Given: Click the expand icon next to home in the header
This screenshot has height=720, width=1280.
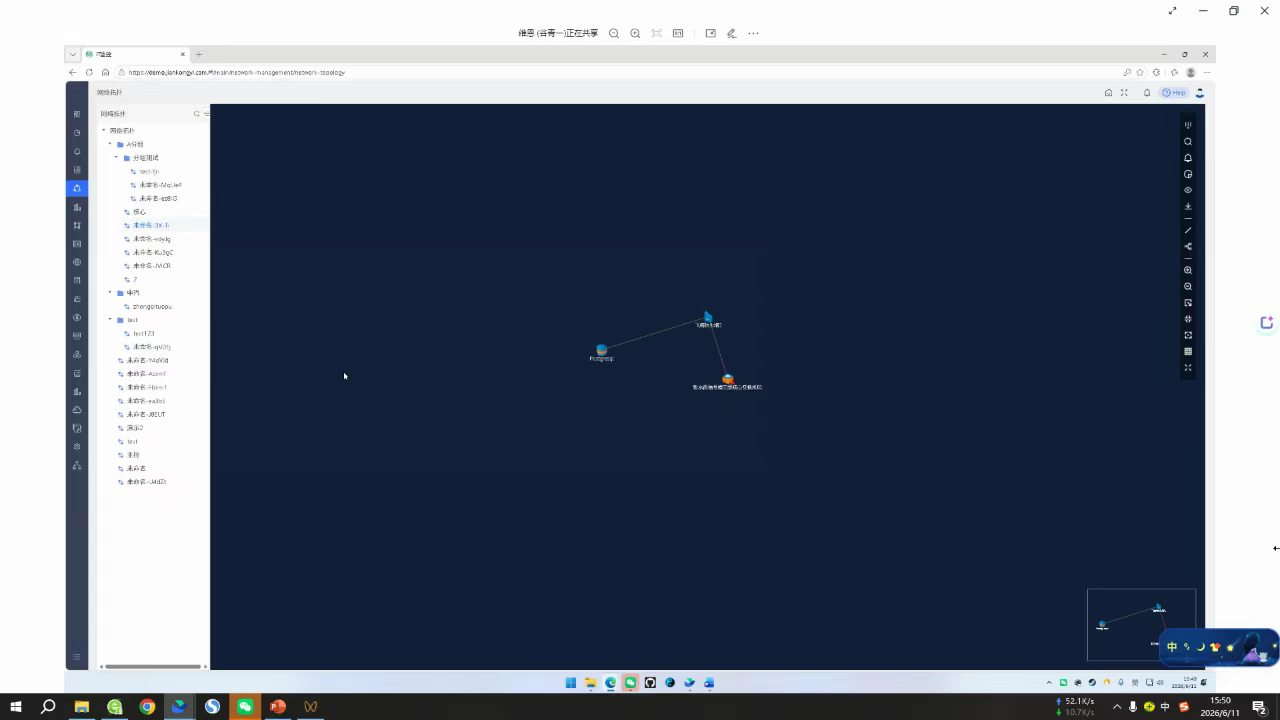Looking at the screenshot, I should coord(1124,93).
